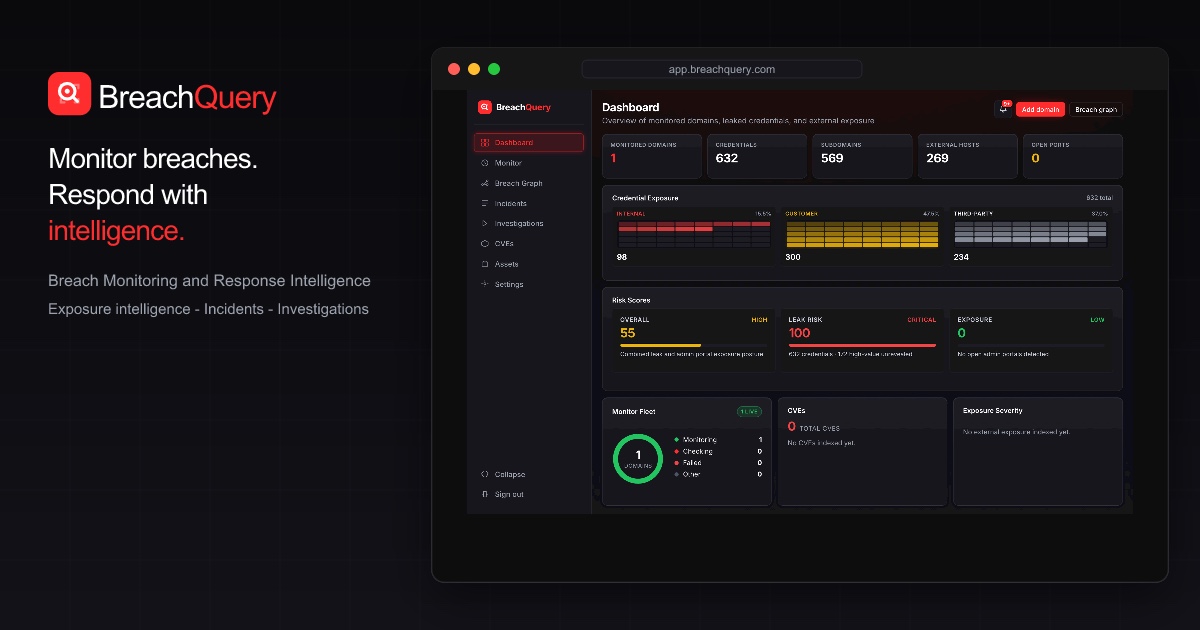1200x630 pixels.
Task: Open the Breach Graph sidebar icon
Action: 485,183
